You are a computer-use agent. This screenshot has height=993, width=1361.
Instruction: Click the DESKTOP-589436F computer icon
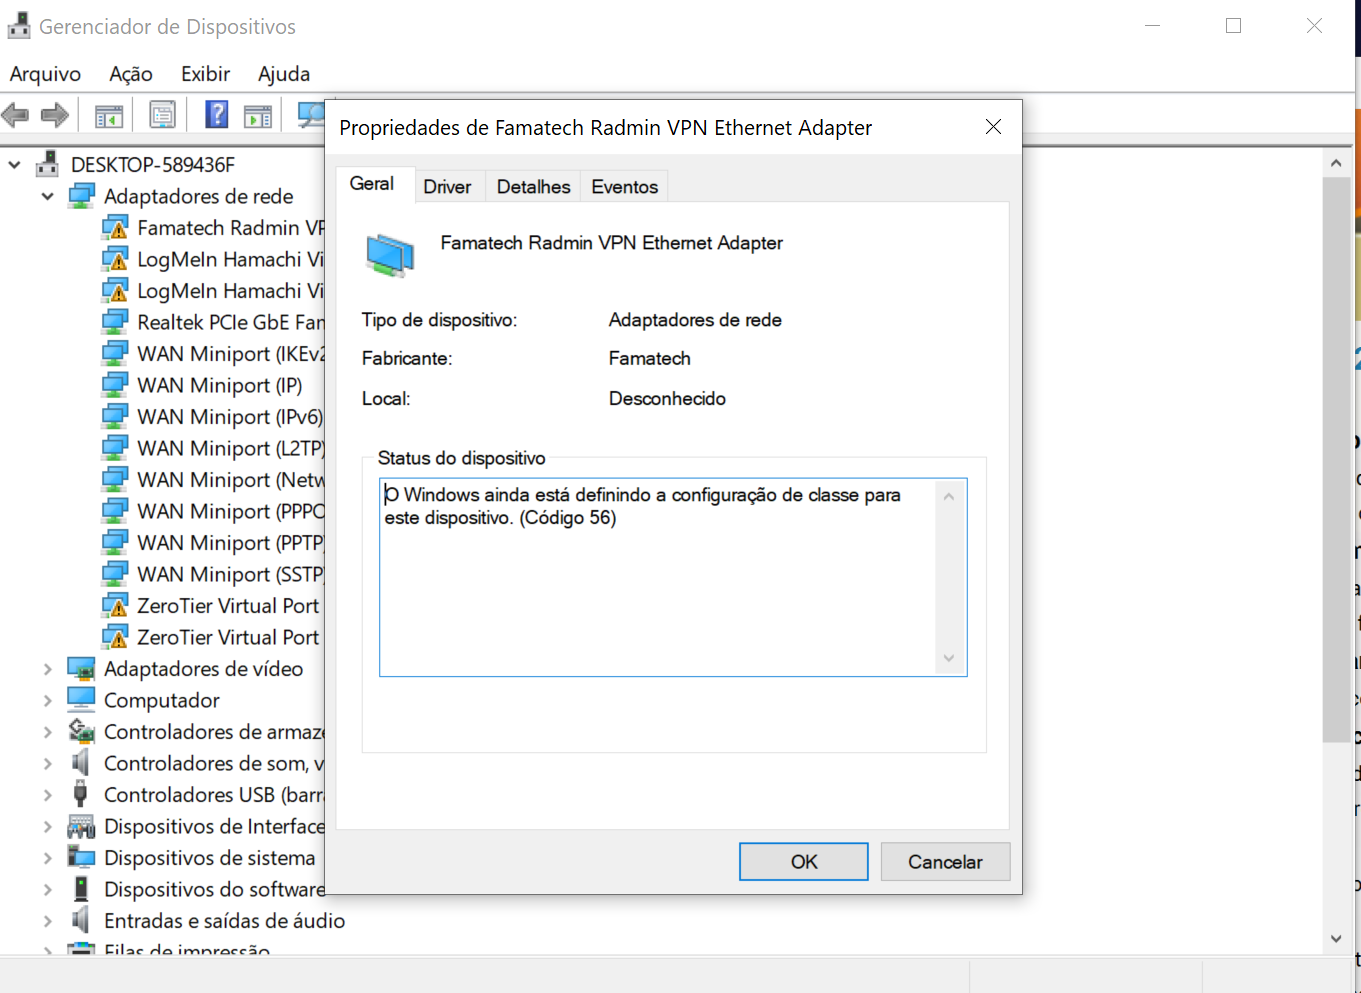[x=47, y=165]
